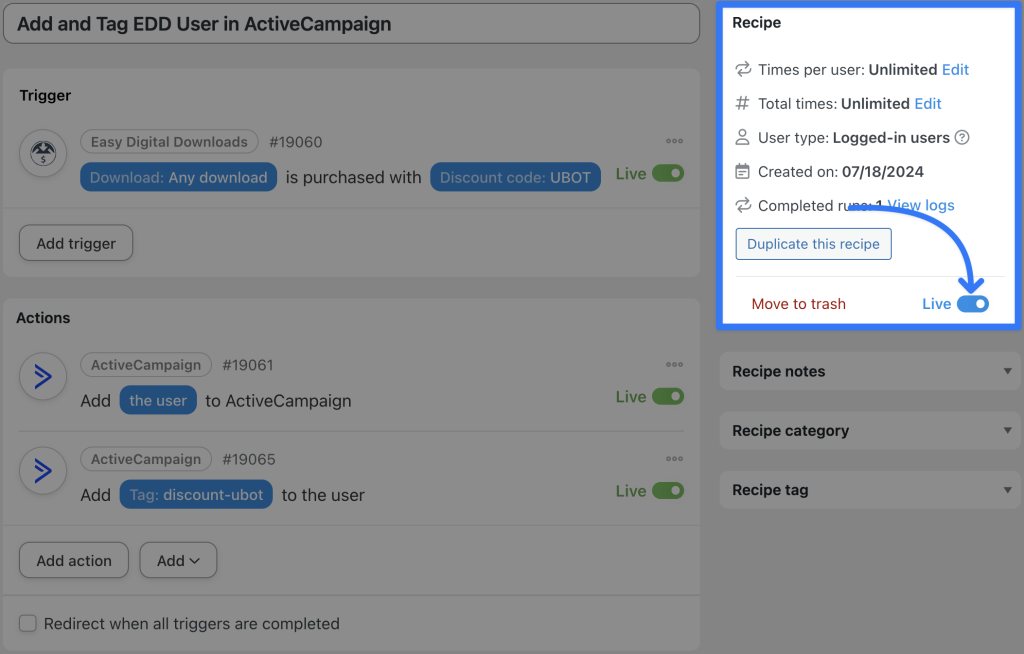
Task: Click the hash icon beside Total times
Action: pos(741,103)
